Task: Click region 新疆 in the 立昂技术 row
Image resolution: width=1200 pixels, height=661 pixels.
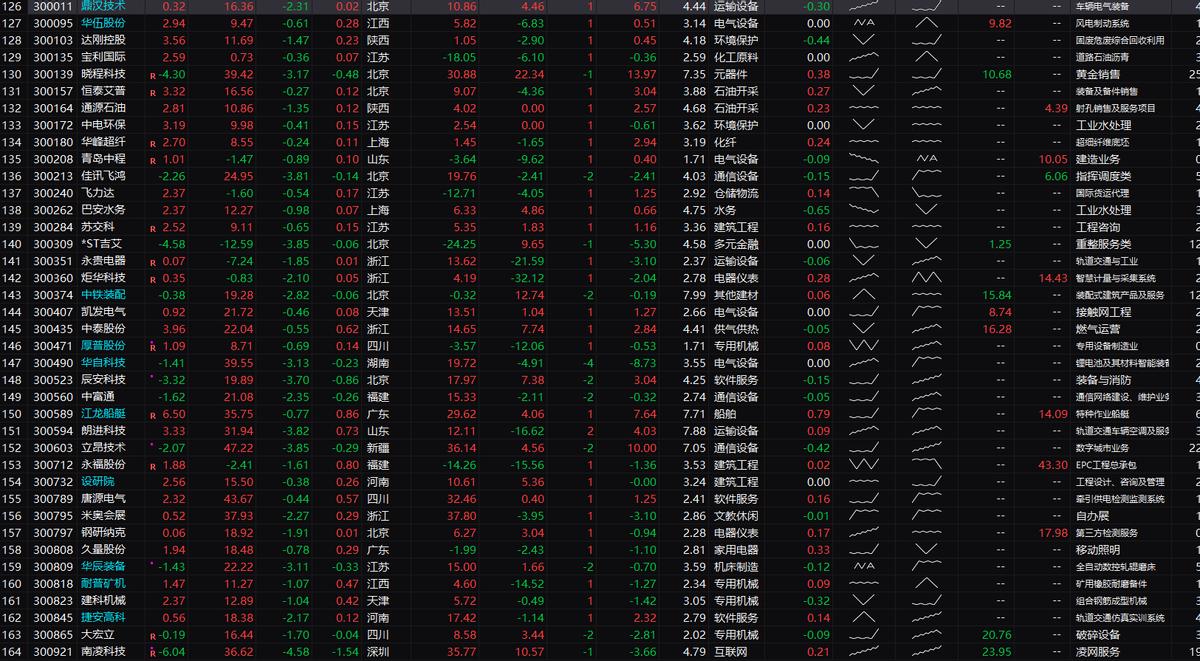Action: pos(378,448)
